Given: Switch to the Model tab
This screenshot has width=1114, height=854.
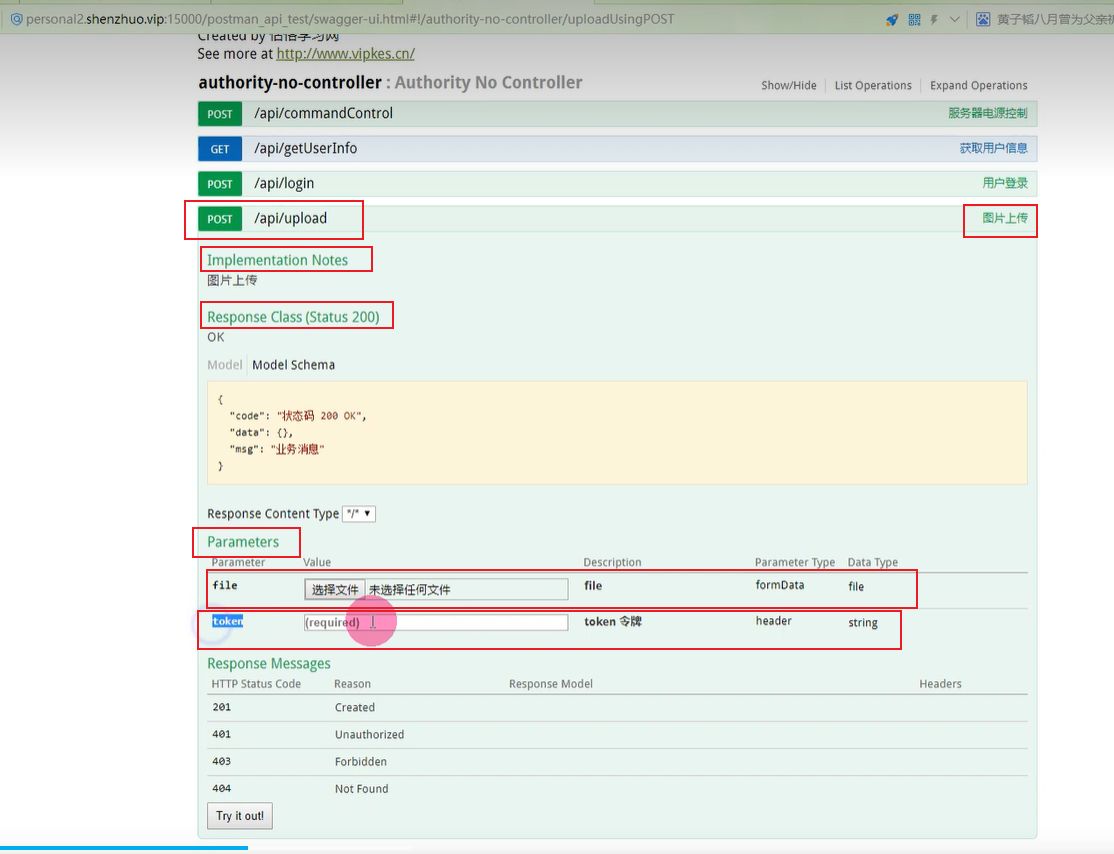Looking at the screenshot, I should pyautogui.click(x=224, y=365).
